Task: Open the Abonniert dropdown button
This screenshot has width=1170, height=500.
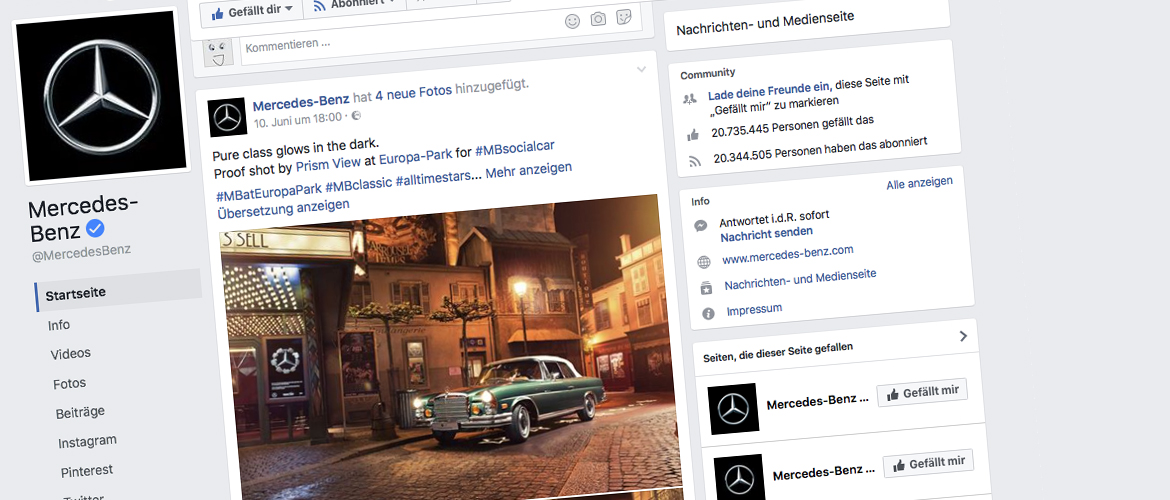Action: tap(354, 6)
